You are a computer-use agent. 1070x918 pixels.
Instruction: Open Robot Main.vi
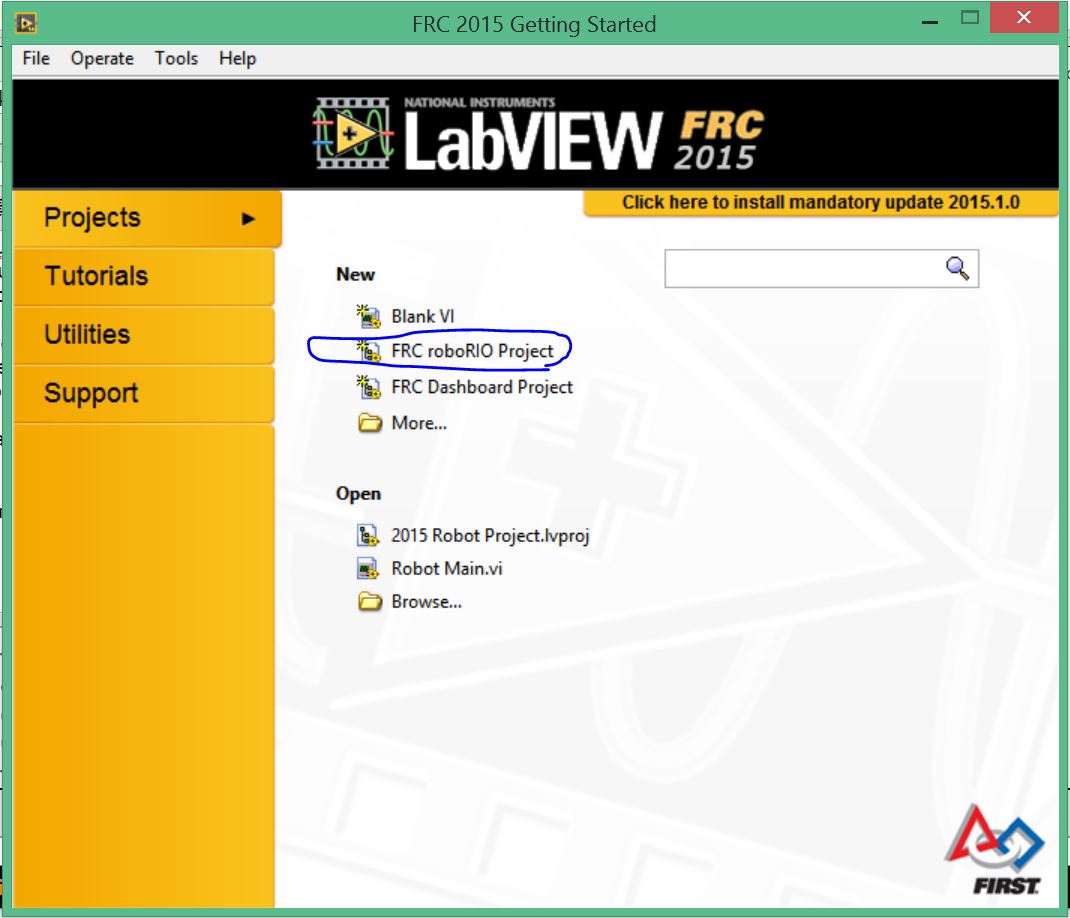pos(447,569)
